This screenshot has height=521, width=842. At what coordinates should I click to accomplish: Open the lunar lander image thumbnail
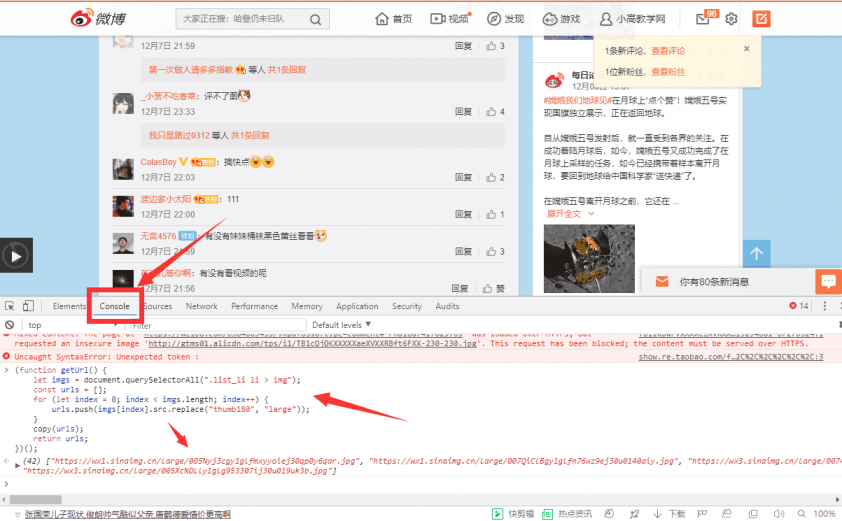[x=589, y=258]
